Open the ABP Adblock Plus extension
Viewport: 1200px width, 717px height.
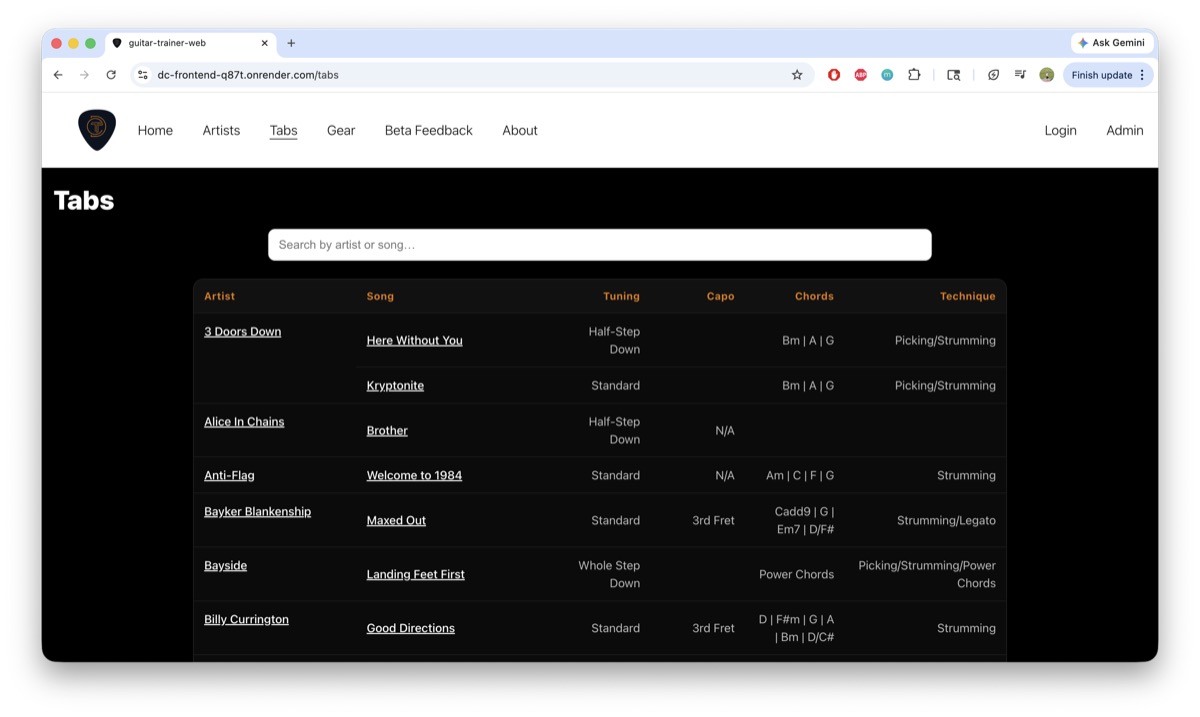coord(860,75)
